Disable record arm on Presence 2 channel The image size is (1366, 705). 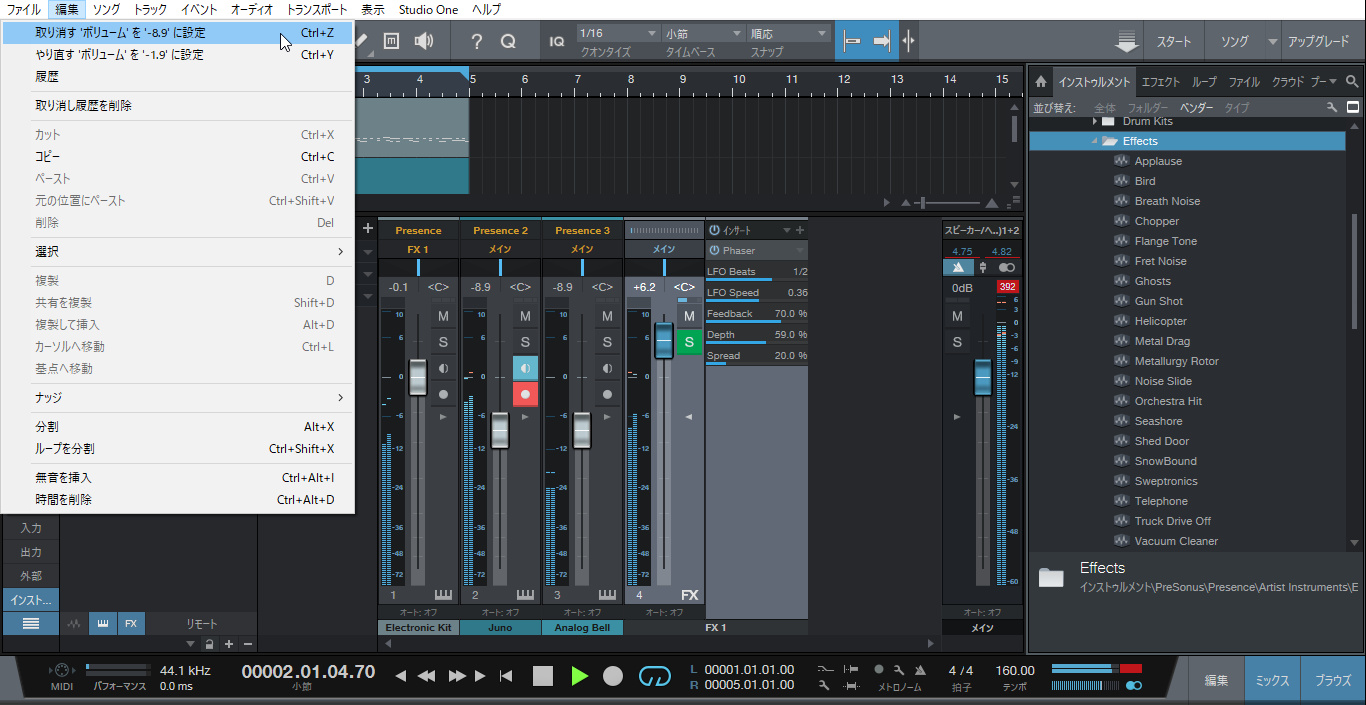[x=525, y=394]
